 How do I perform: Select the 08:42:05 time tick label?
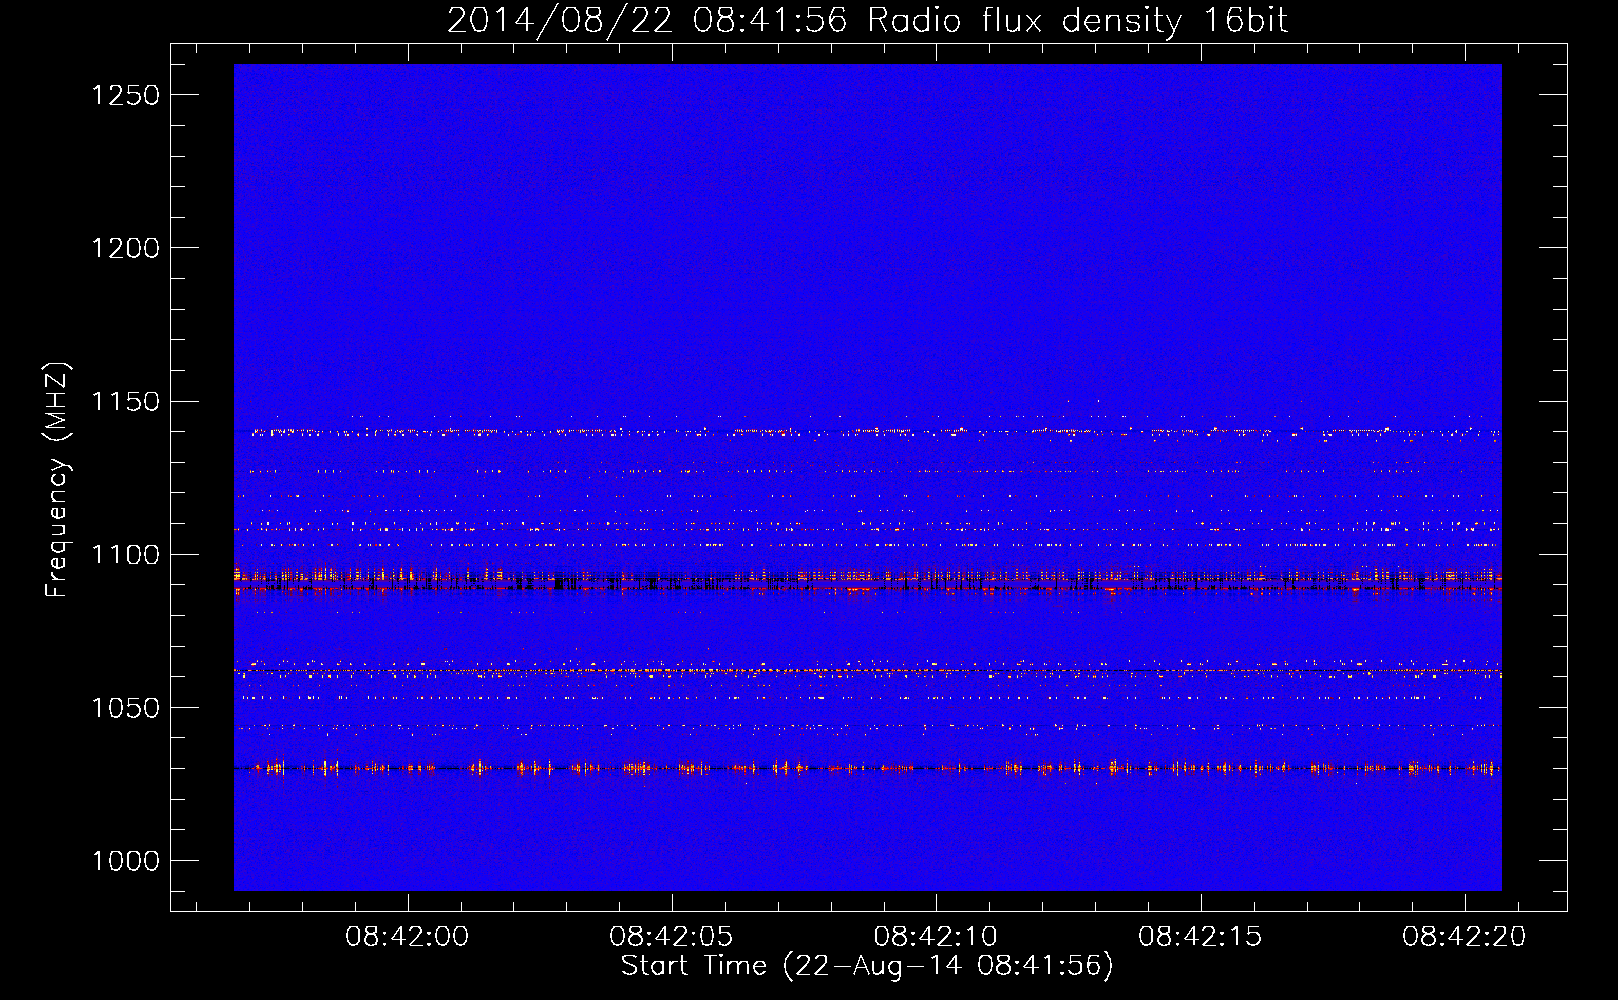[671, 937]
